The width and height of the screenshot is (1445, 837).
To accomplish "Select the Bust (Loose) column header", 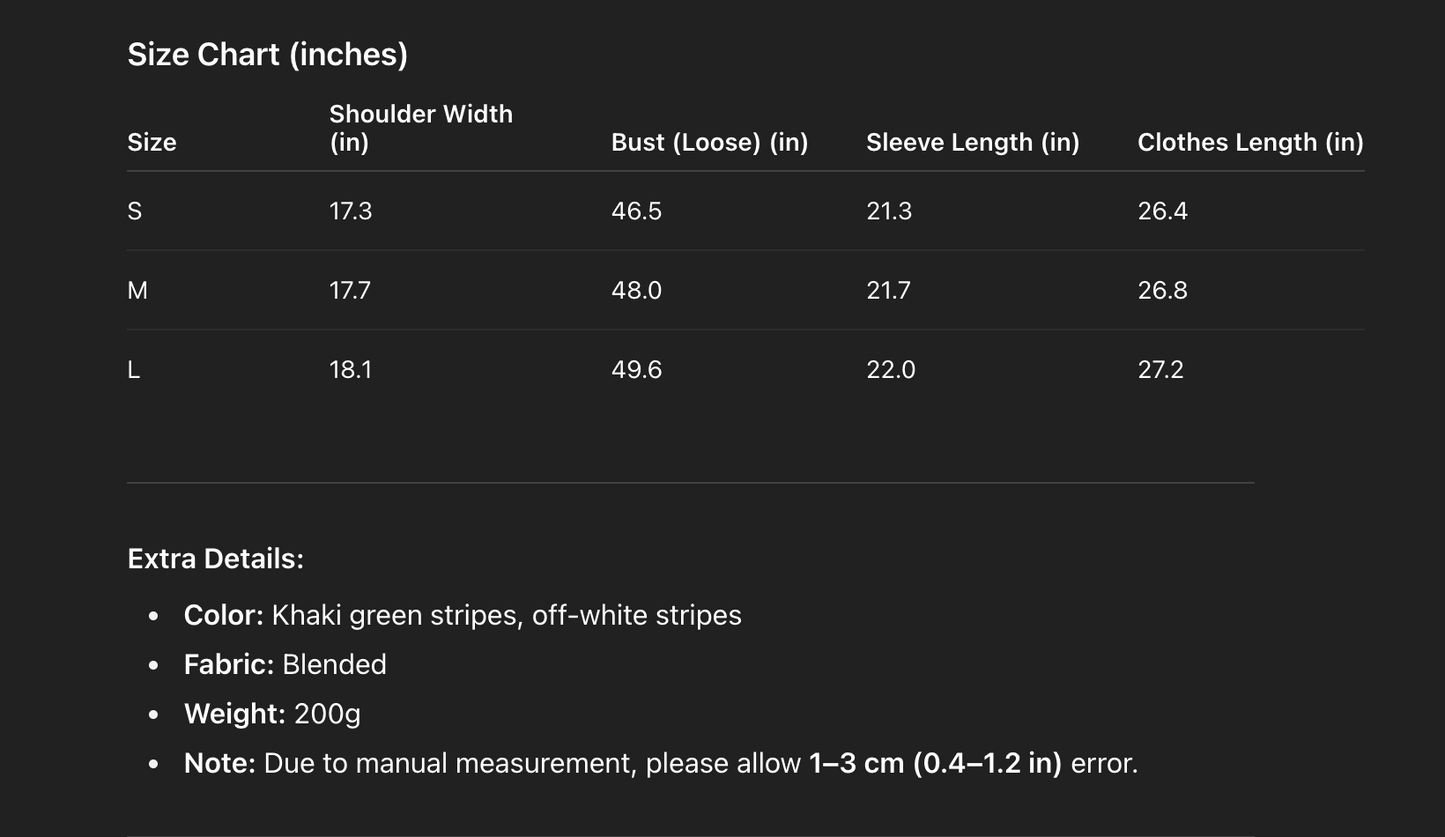I will (709, 142).
